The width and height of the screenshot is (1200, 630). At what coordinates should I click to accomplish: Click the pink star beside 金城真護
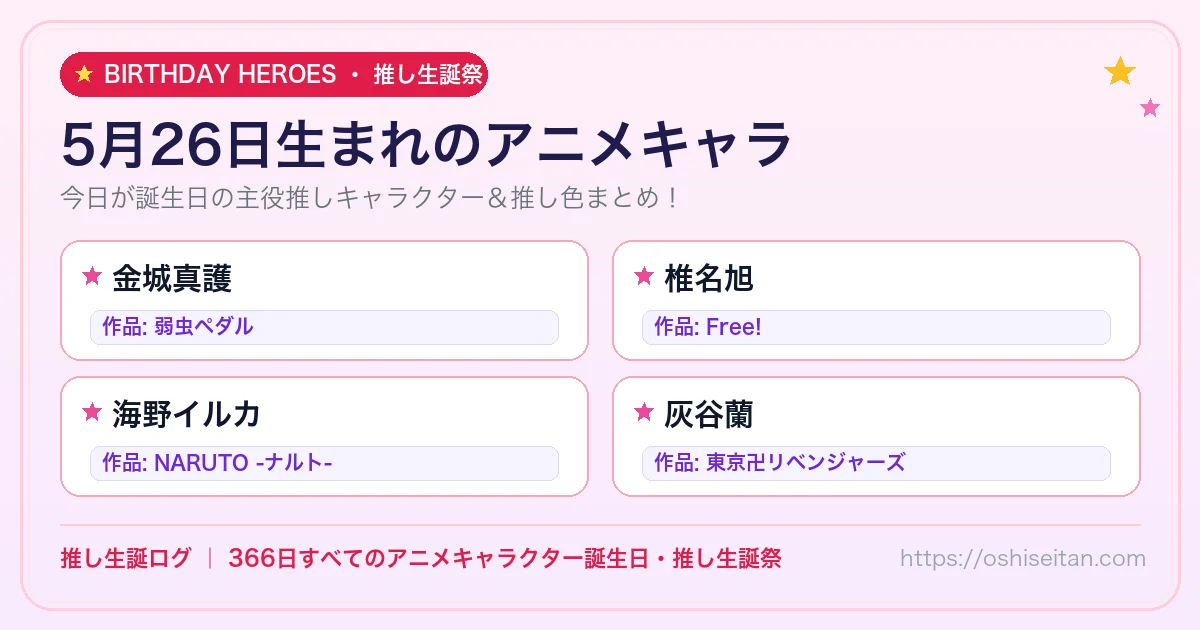click(92, 276)
